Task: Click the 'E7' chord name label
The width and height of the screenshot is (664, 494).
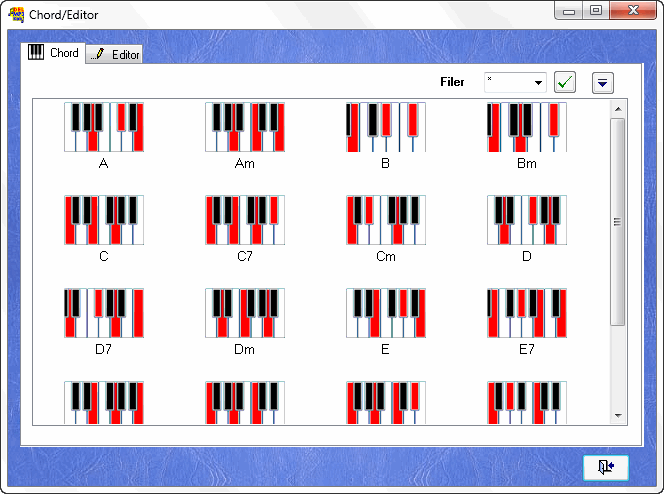Action: 527,349
